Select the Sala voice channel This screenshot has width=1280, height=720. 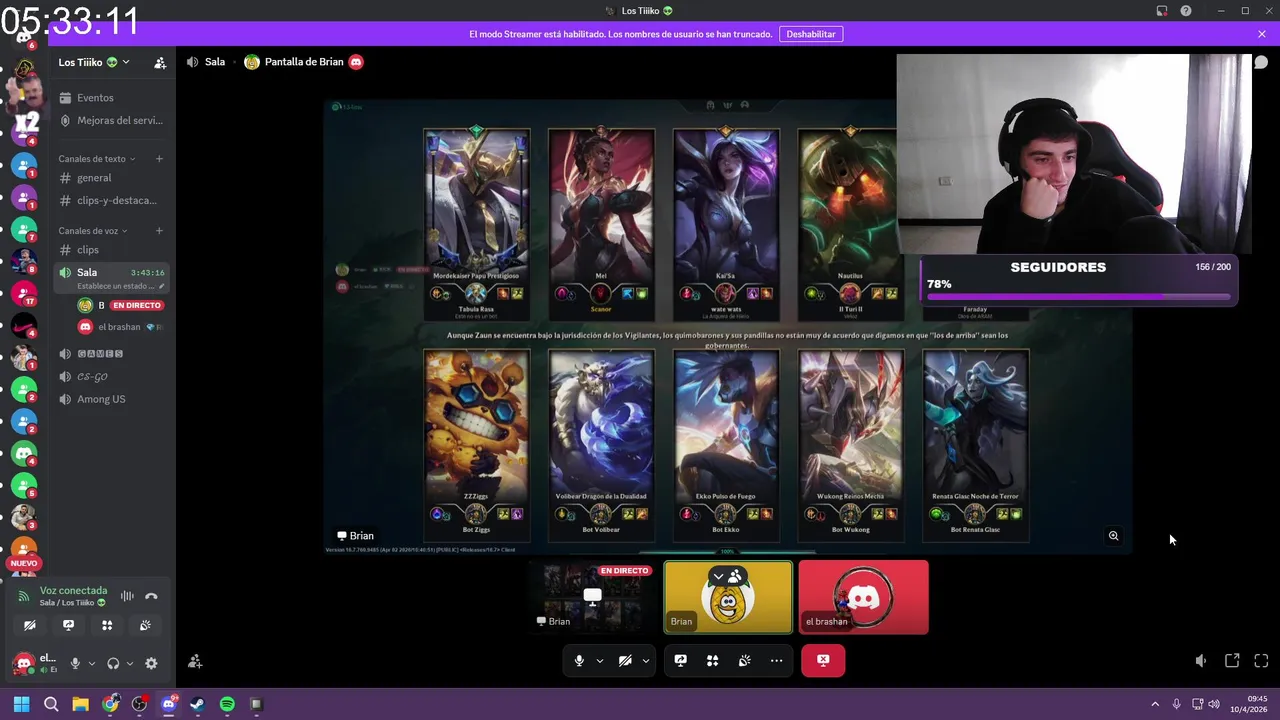pyautogui.click(x=111, y=278)
